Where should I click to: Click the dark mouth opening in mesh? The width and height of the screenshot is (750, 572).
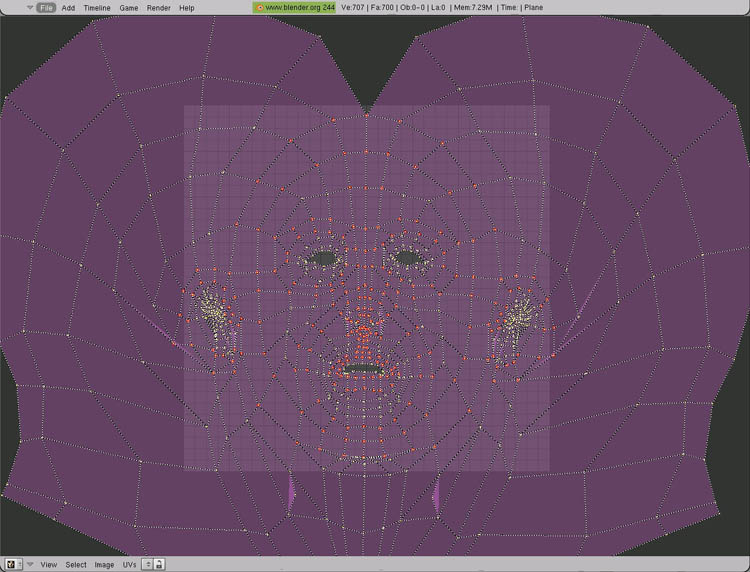(x=363, y=369)
